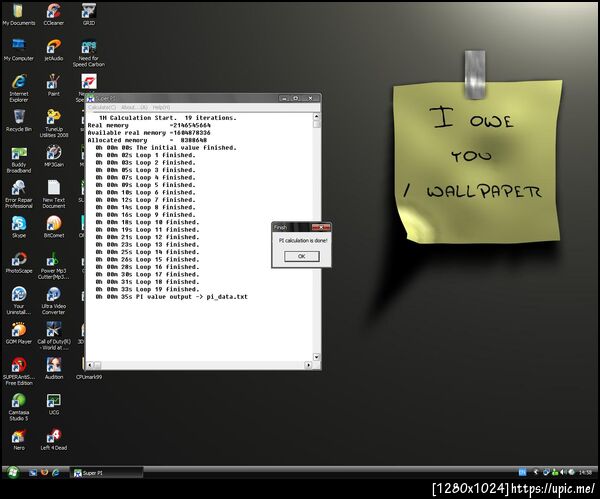Open the Calculate(C) menu in Super PI
The height and width of the screenshot is (499, 600).
coord(102,108)
